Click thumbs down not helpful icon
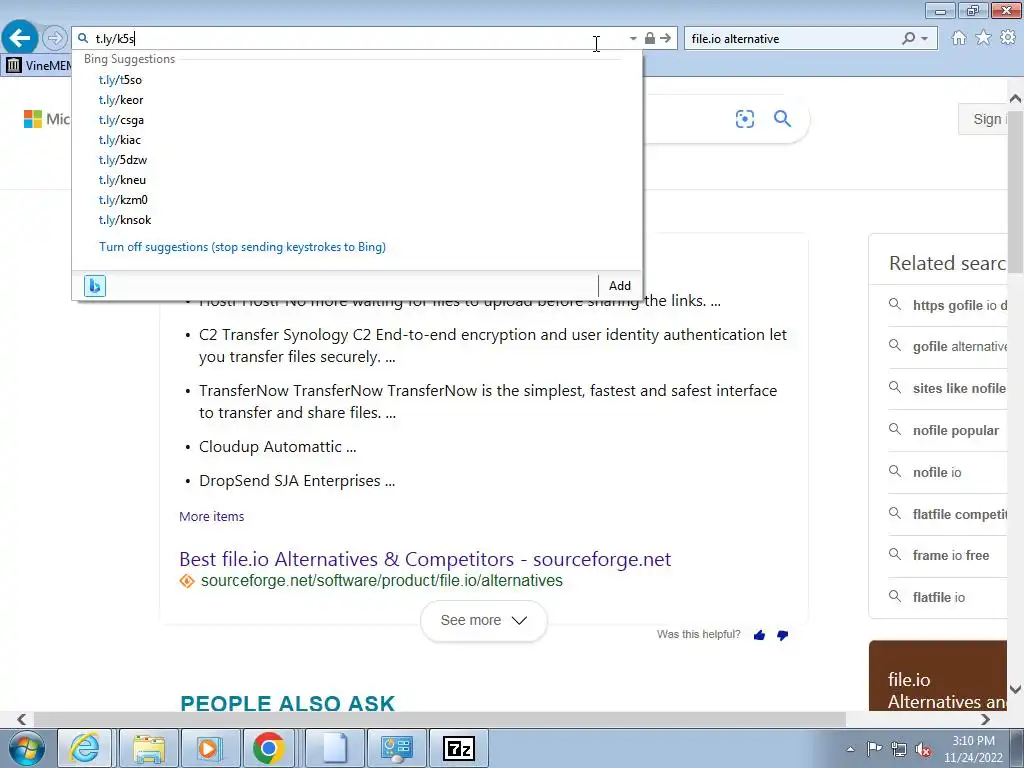 pyautogui.click(x=782, y=635)
